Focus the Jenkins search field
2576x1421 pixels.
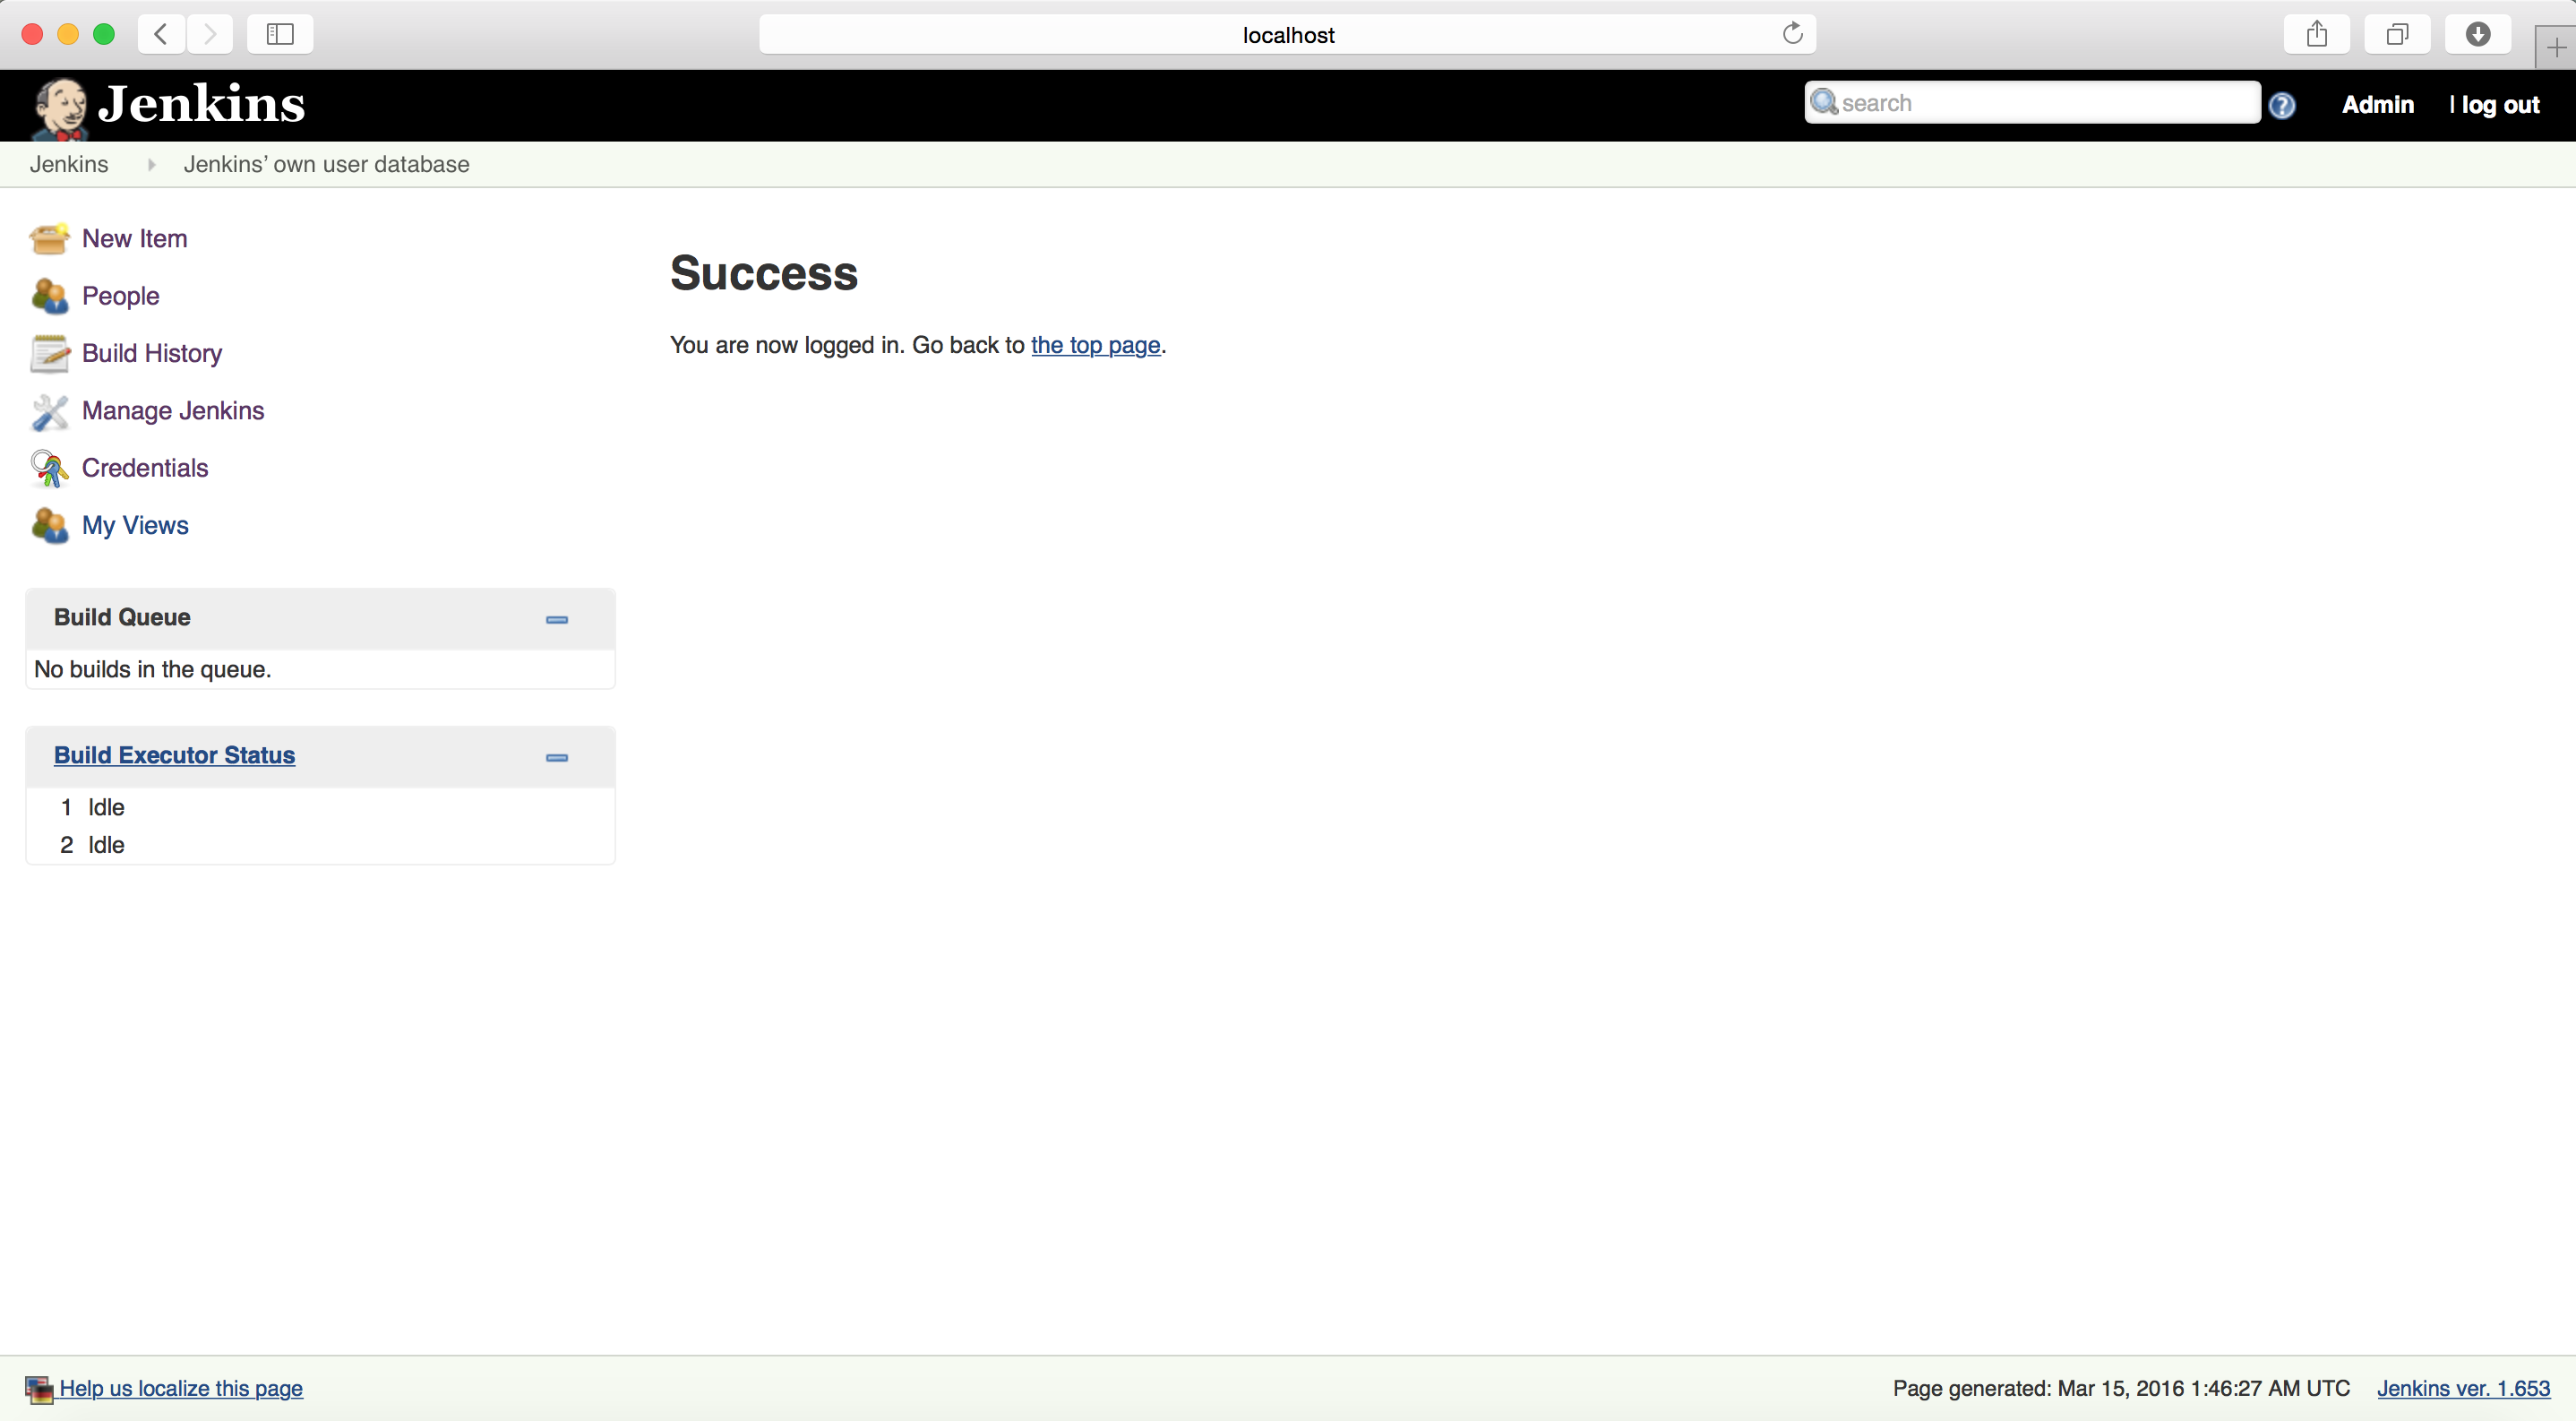[2032, 103]
